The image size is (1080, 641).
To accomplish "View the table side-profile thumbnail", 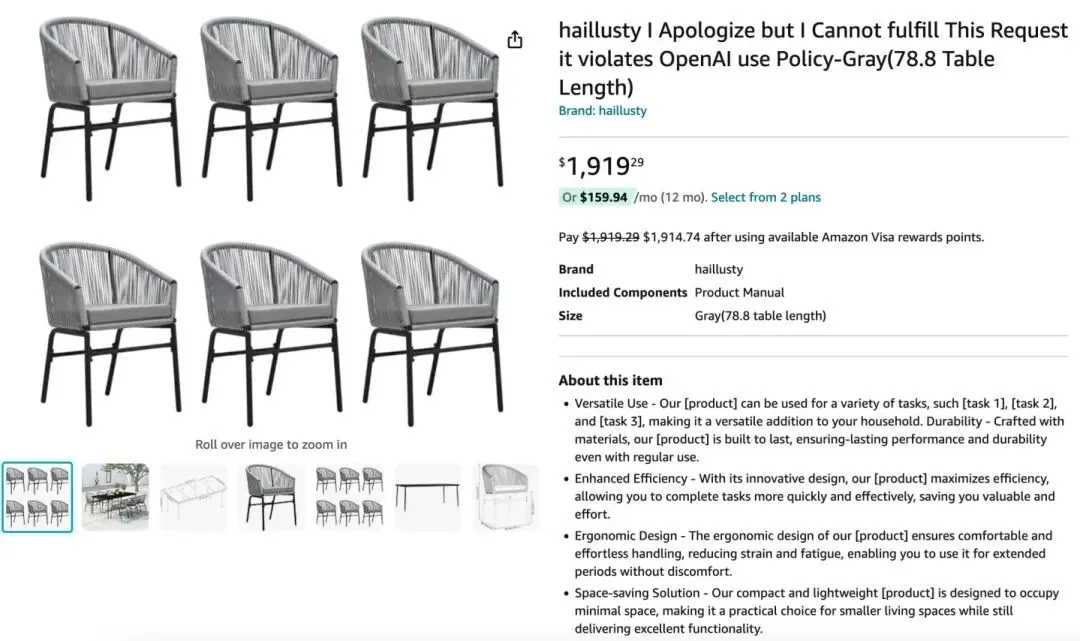I will pos(427,497).
